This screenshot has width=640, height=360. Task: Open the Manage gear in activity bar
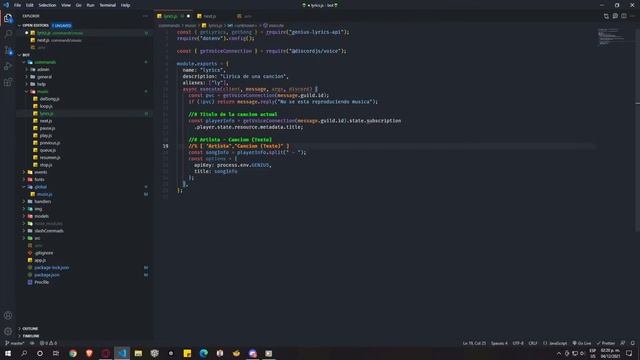(8, 331)
